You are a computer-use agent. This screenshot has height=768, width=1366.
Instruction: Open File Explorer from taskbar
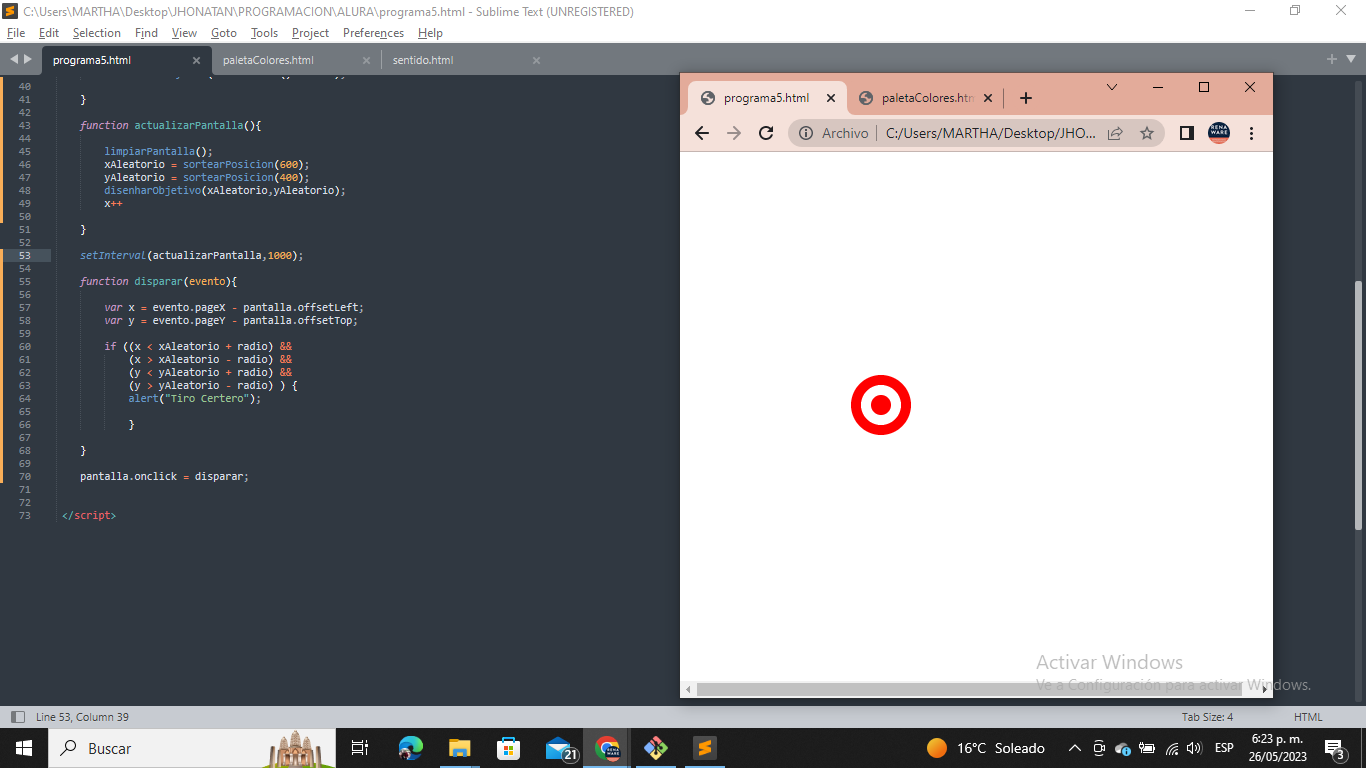click(x=459, y=748)
